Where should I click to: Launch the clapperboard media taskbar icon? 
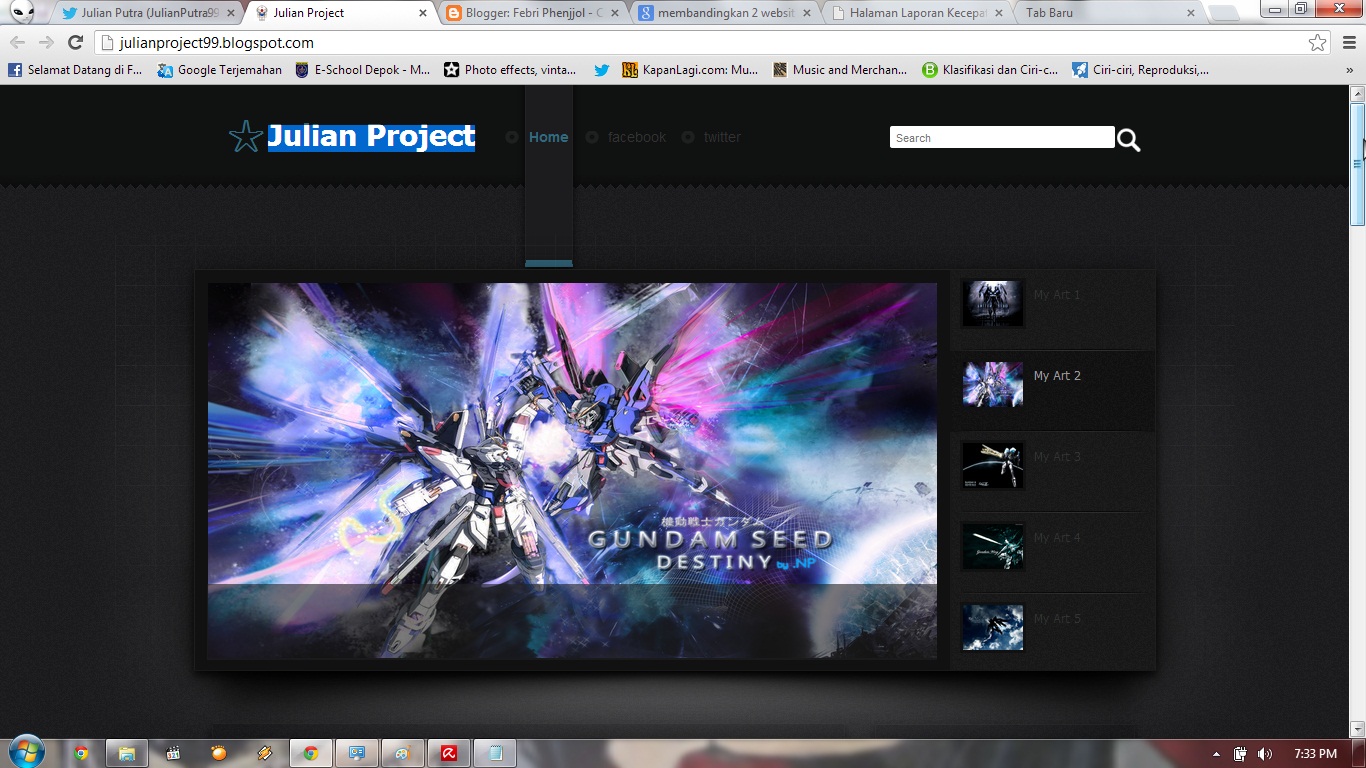(173, 753)
